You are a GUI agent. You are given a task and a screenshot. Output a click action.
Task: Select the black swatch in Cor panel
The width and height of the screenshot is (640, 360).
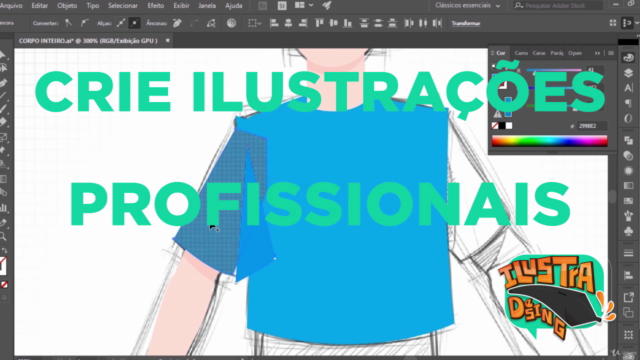tap(502, 126)
